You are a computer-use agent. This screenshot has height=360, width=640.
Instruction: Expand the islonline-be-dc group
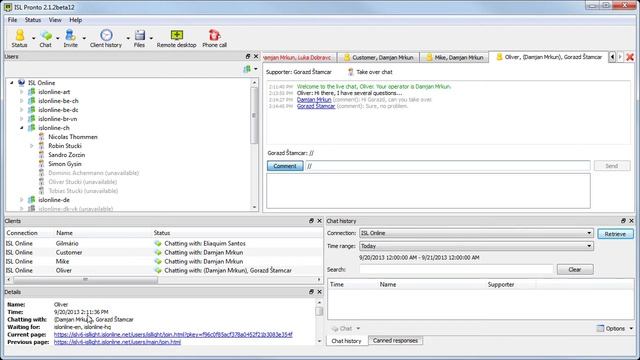point(22,110)
